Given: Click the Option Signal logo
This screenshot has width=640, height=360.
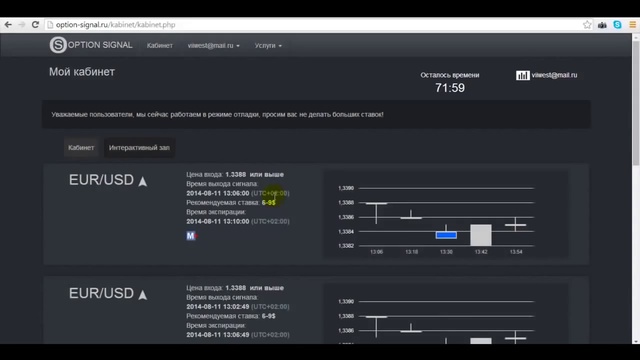Looking at the screenshot, I should coord(58,45).
